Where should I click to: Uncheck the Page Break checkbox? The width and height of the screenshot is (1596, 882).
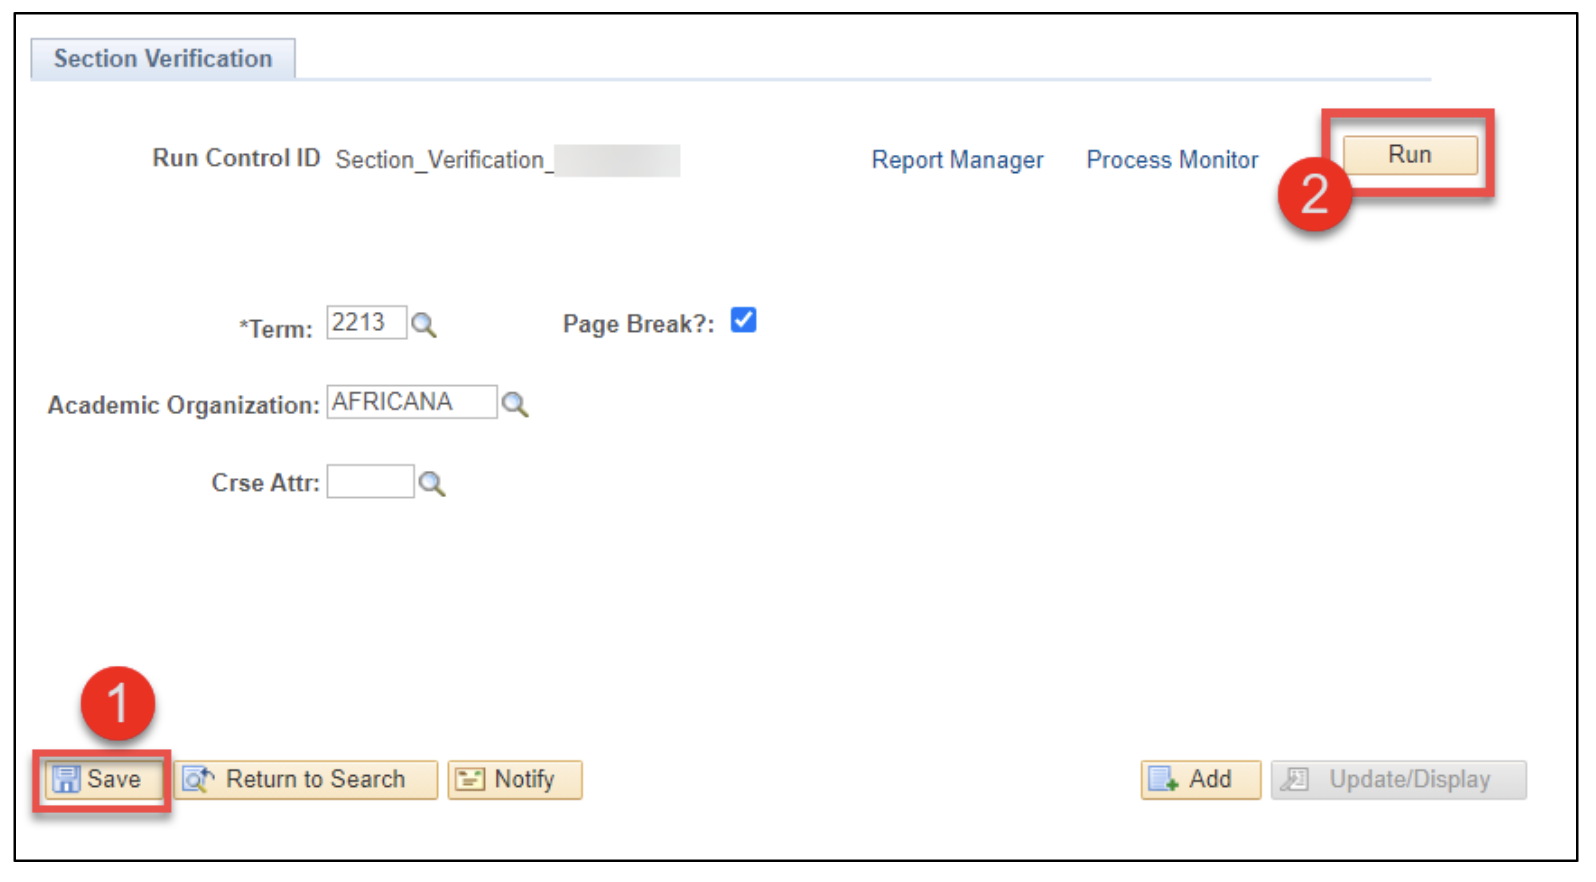(x=743, y=321)
